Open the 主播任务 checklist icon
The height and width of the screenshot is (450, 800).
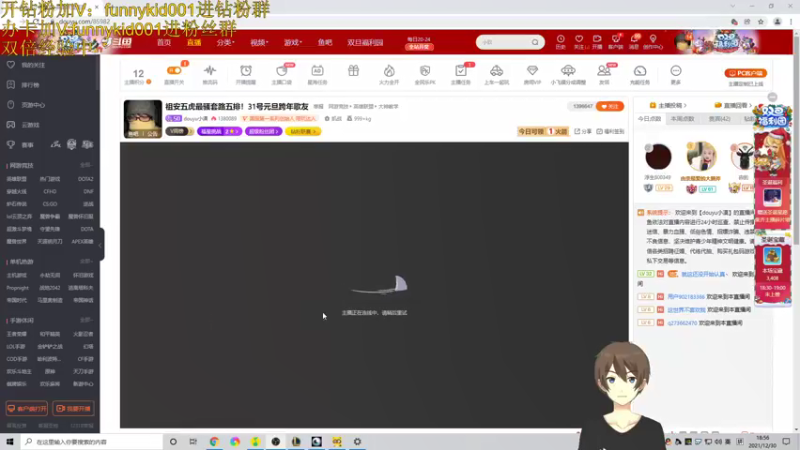[461, 70]
